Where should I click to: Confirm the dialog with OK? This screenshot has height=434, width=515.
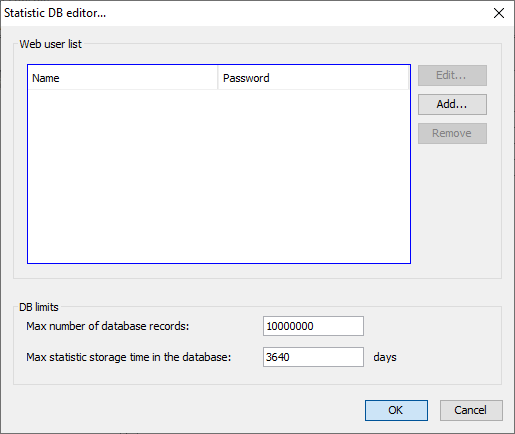coord(396,410)
